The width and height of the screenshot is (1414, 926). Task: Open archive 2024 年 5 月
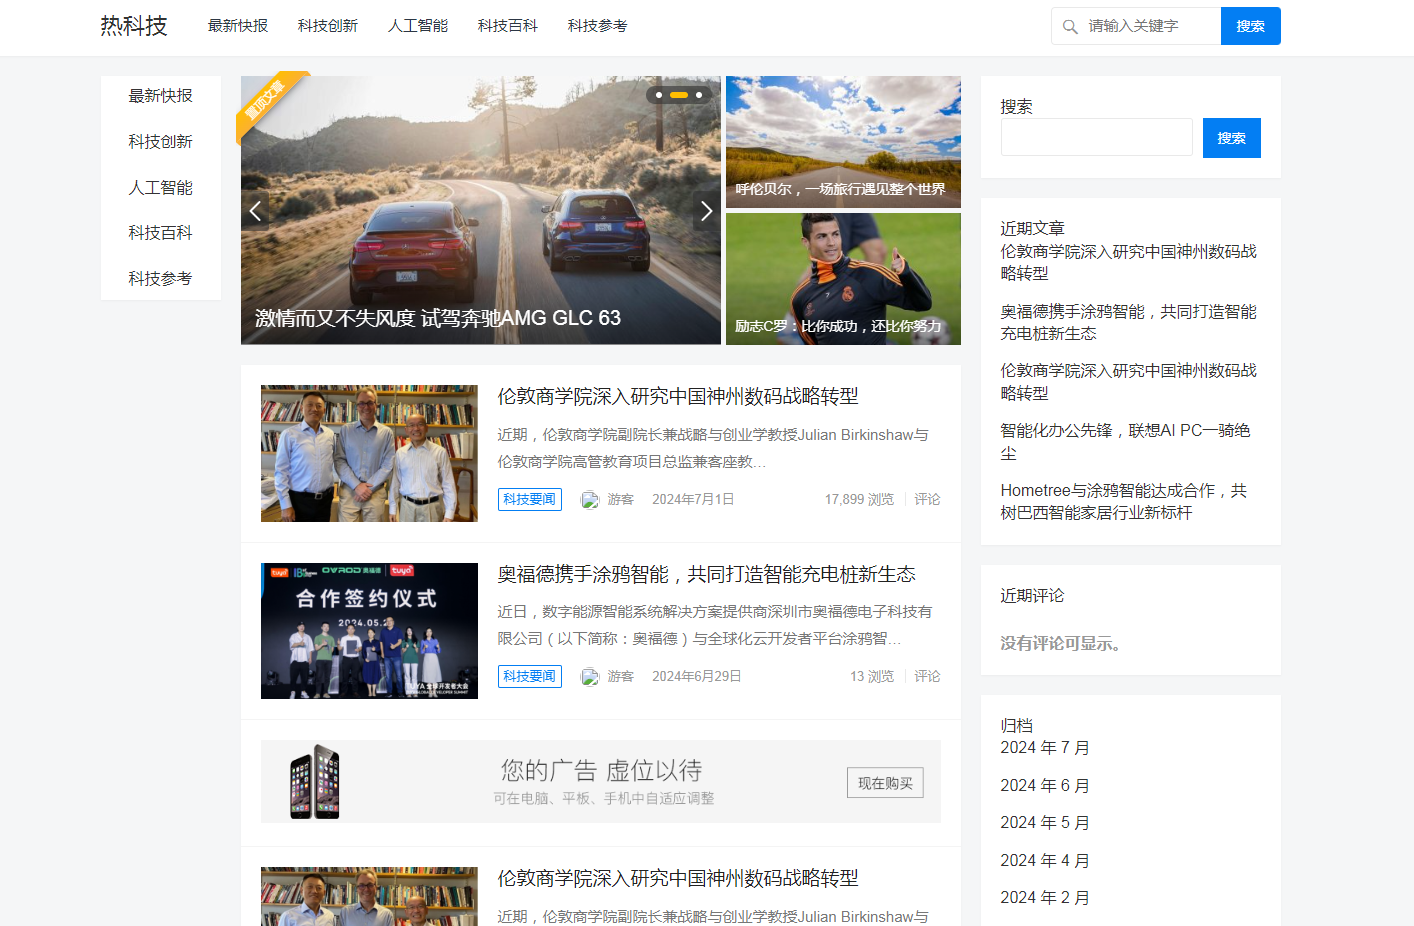(x=1045, y=823)
